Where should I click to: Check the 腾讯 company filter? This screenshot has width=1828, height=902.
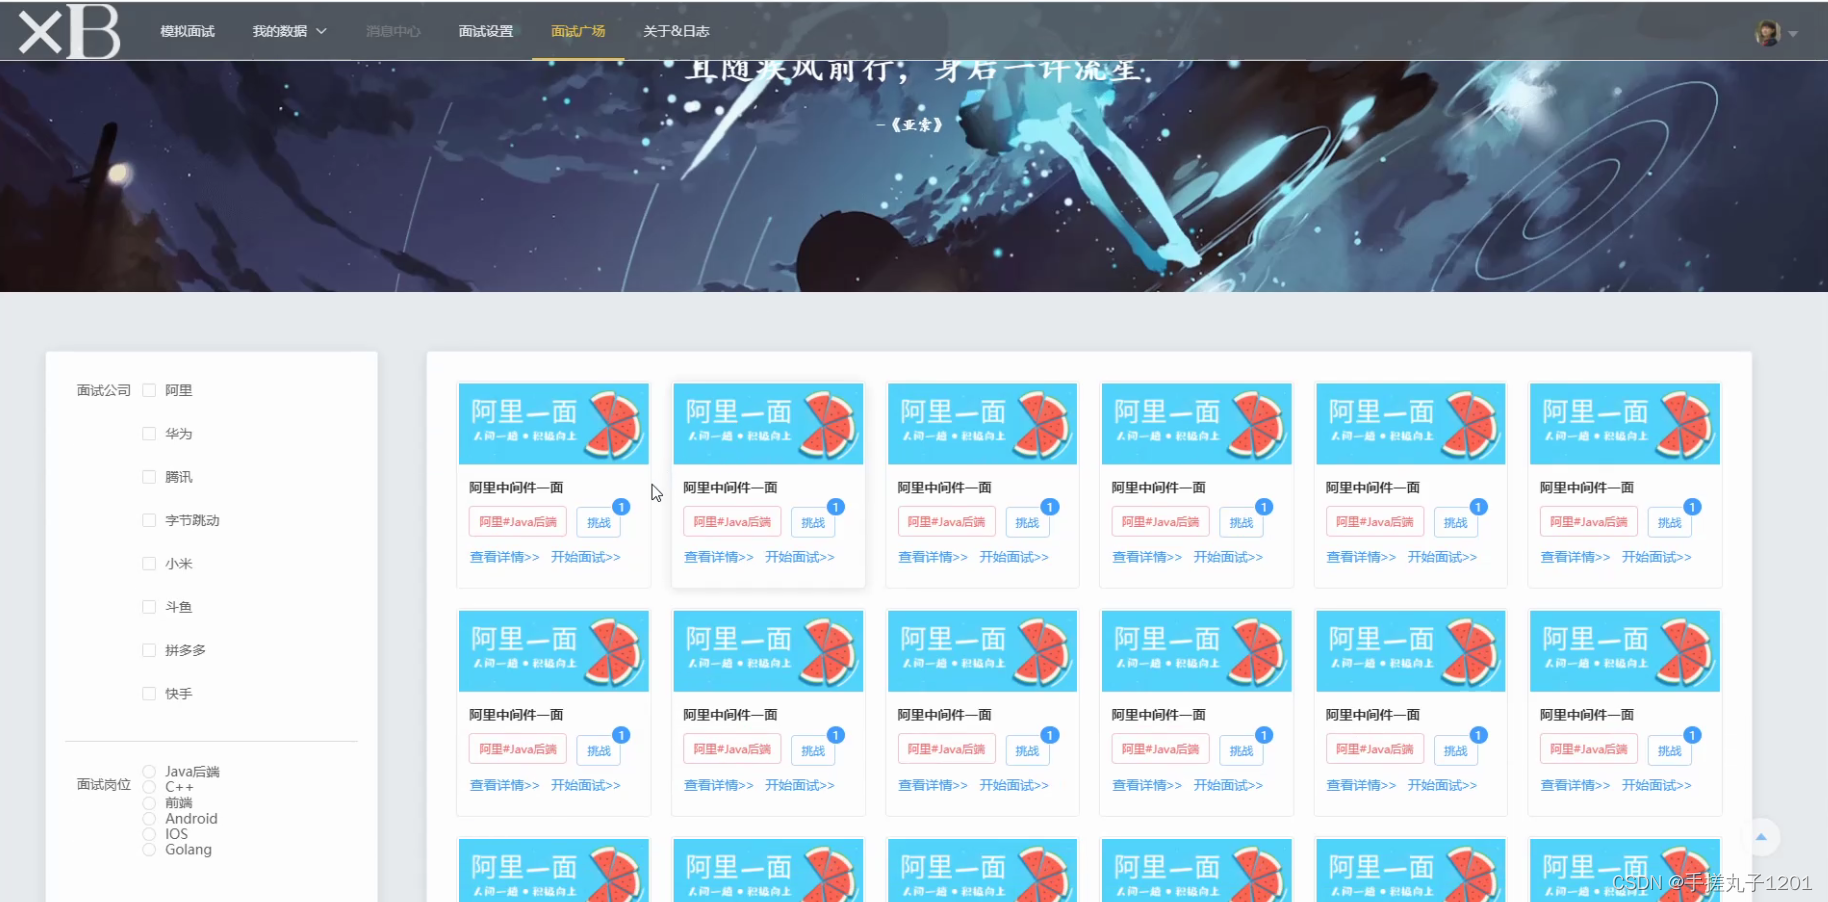tap(149, 477)
